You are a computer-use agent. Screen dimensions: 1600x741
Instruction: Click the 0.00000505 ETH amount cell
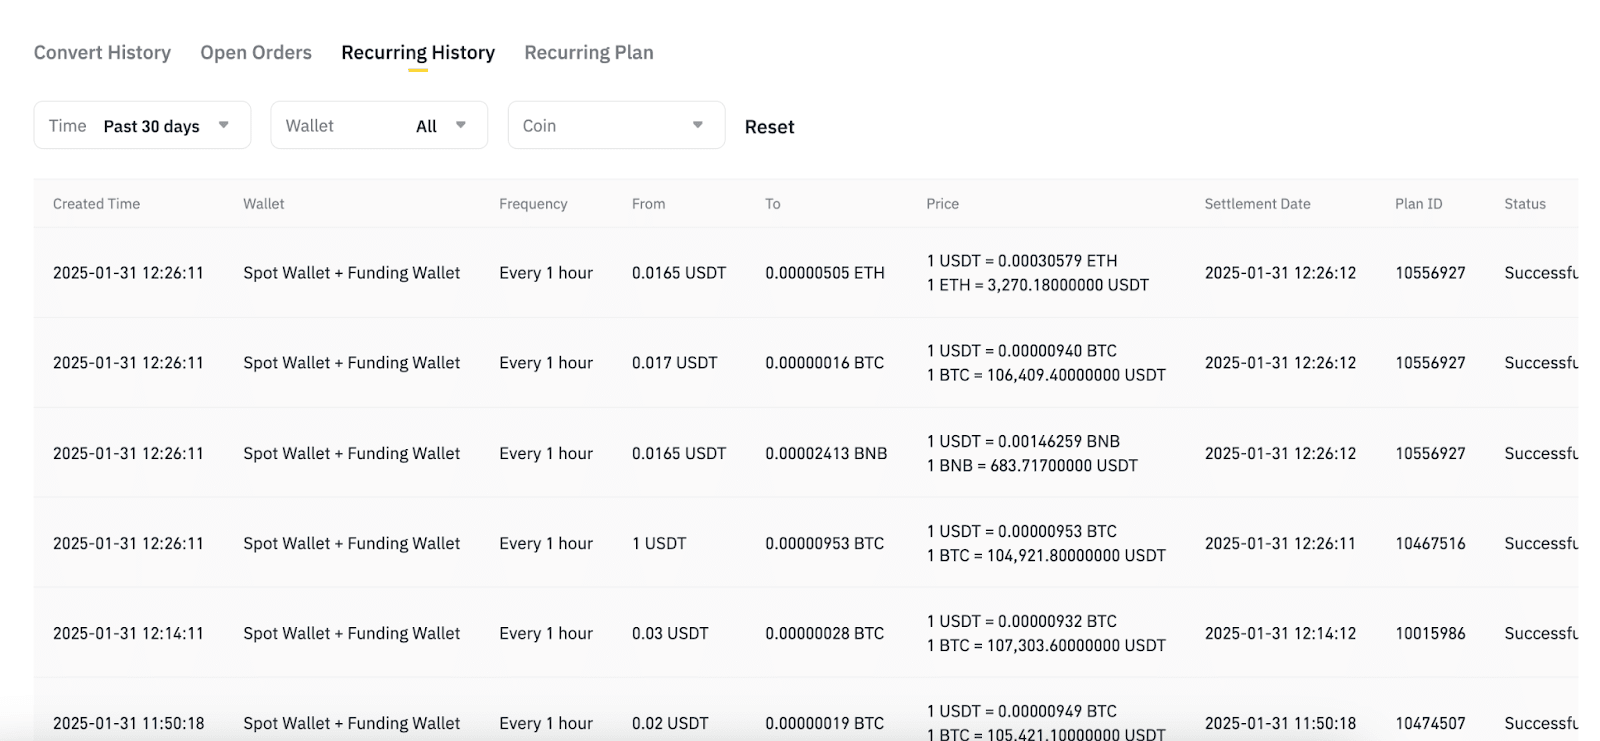click(x=824, y=273)
